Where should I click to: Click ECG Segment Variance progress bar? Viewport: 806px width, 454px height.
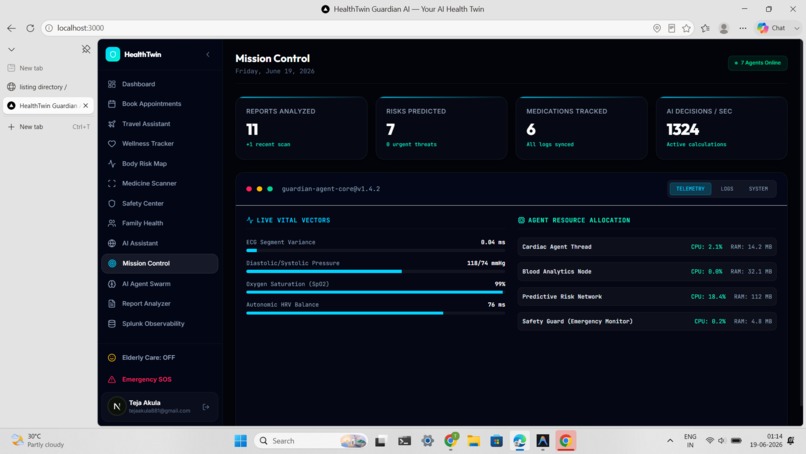(375, 250)
